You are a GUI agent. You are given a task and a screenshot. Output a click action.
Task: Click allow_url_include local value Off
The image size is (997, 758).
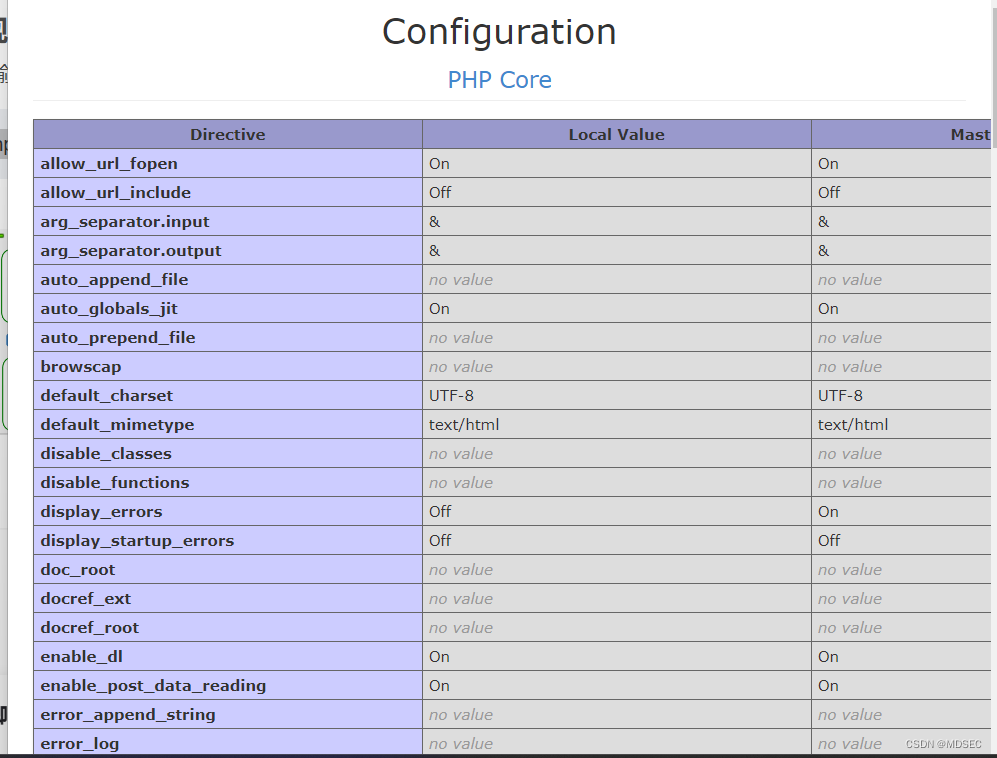pos(440,193)
